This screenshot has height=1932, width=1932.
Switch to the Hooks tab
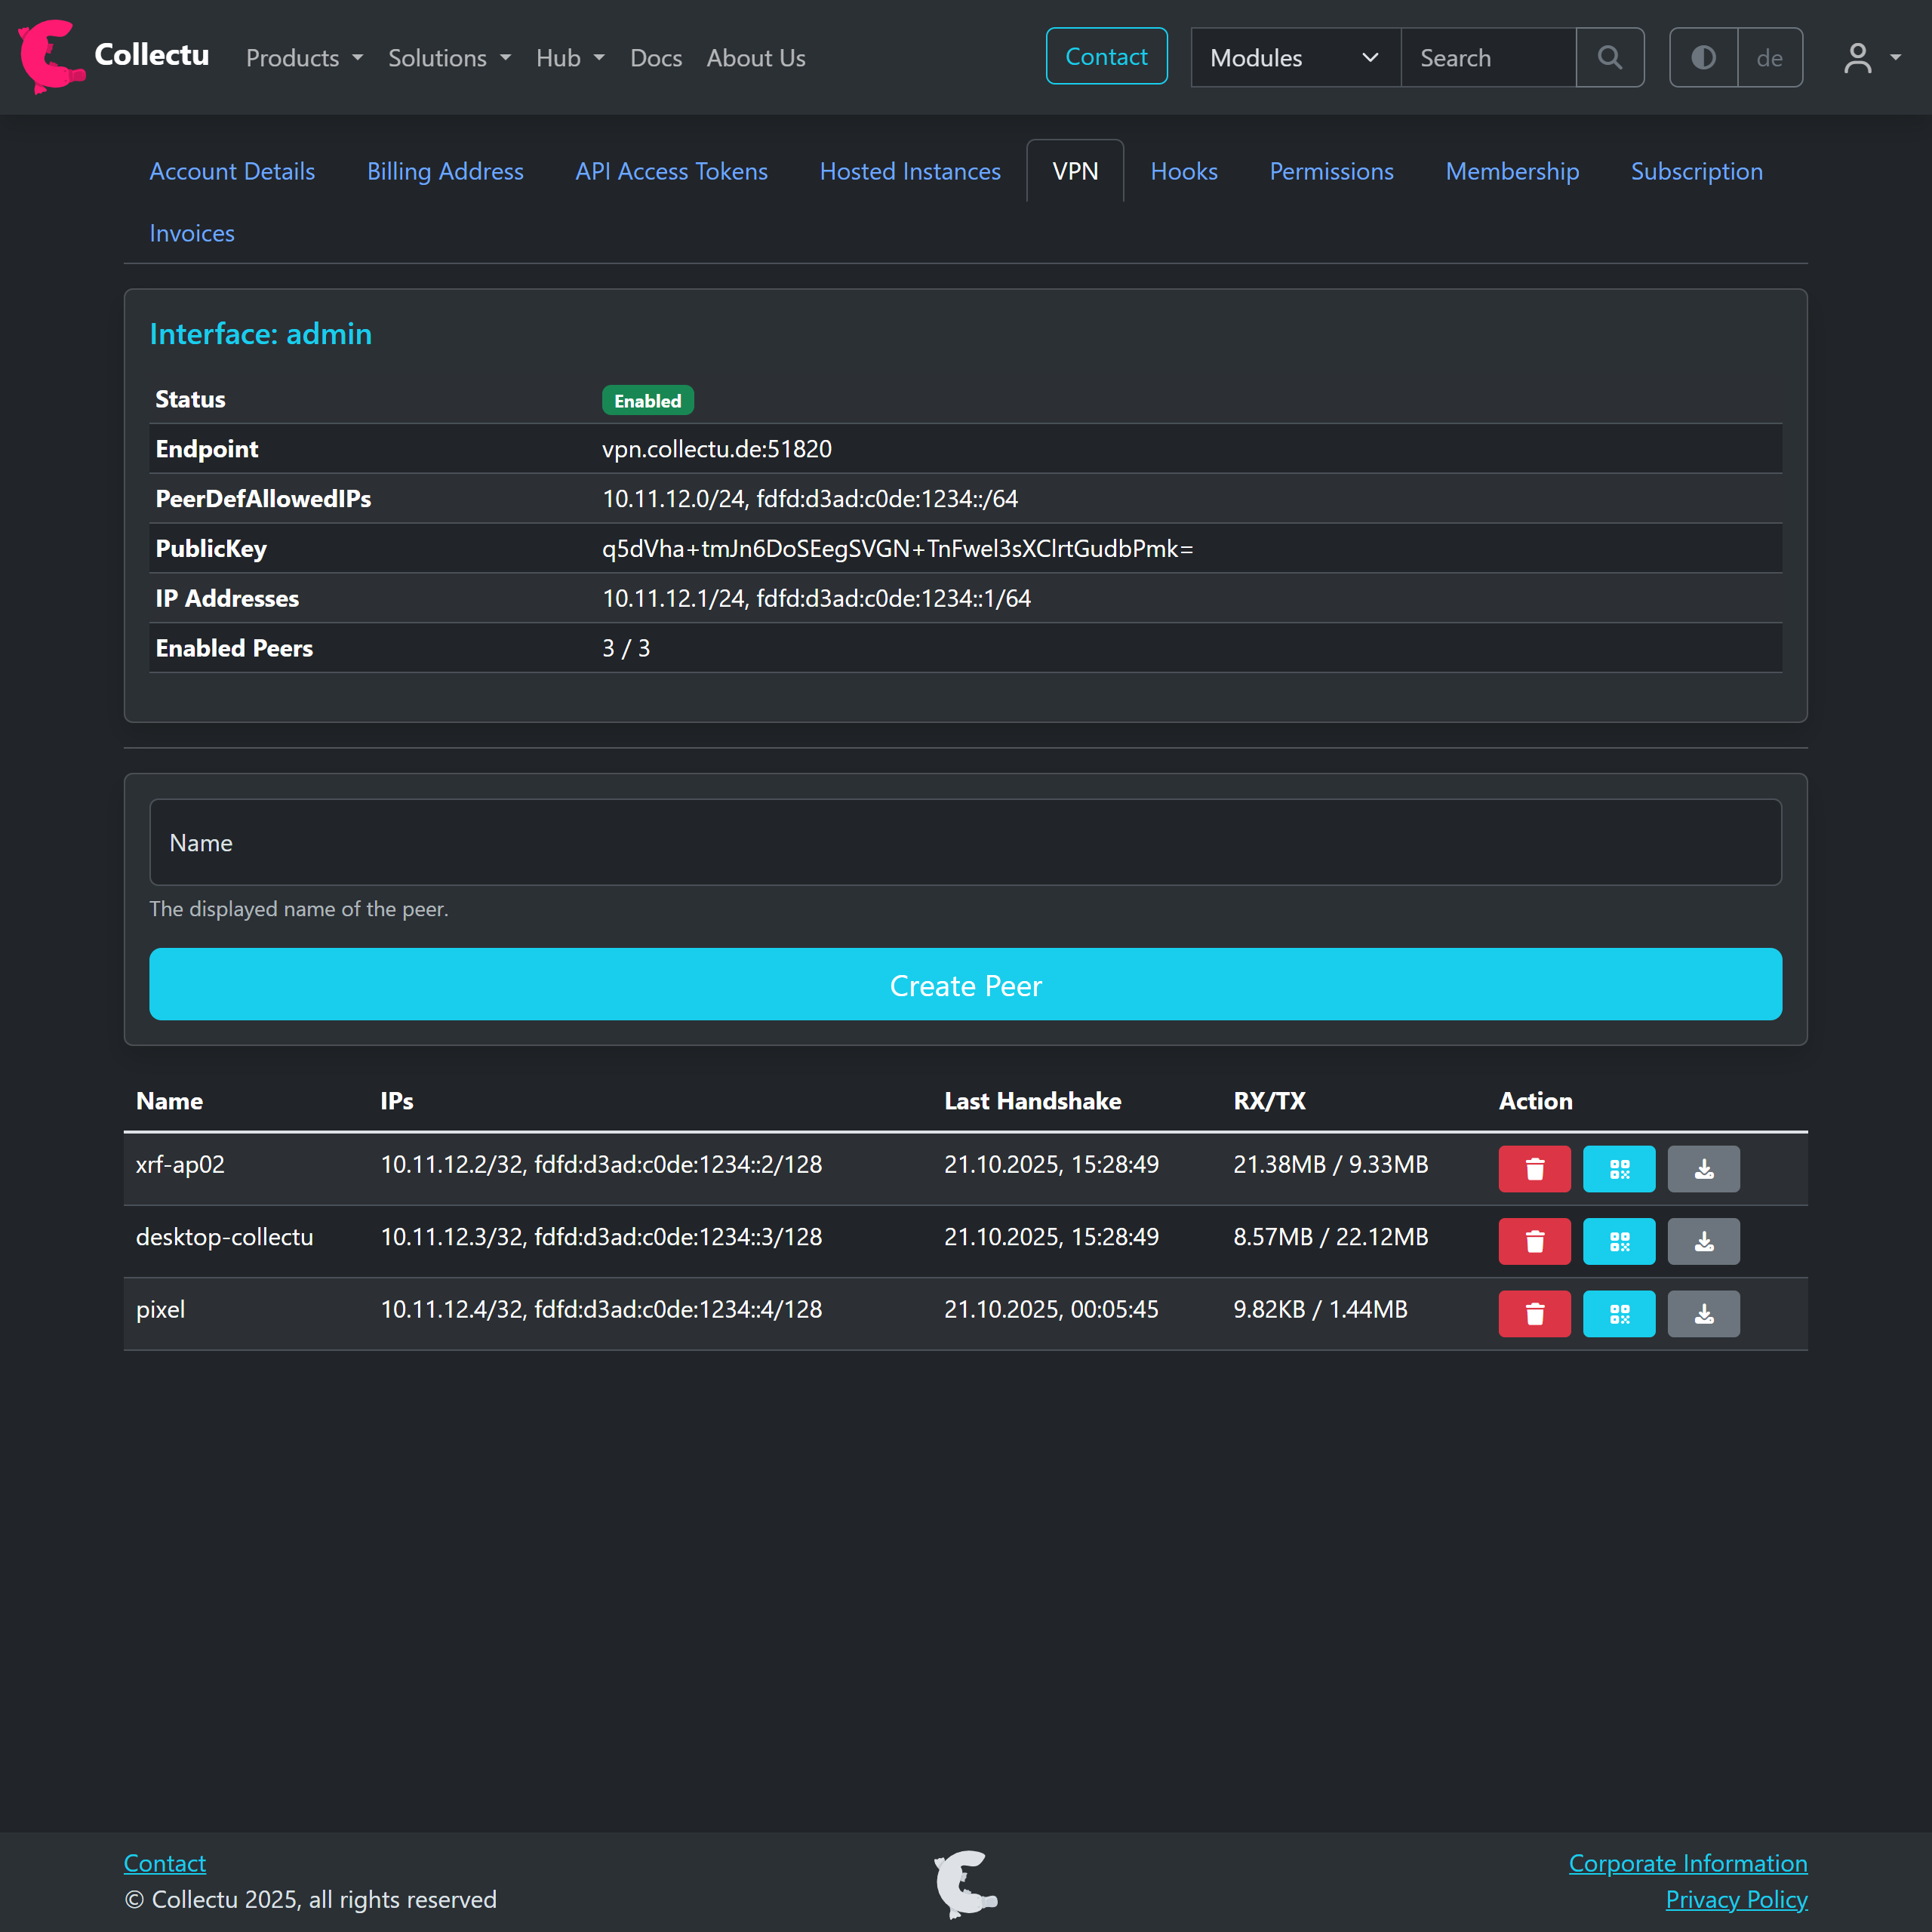1183,171
